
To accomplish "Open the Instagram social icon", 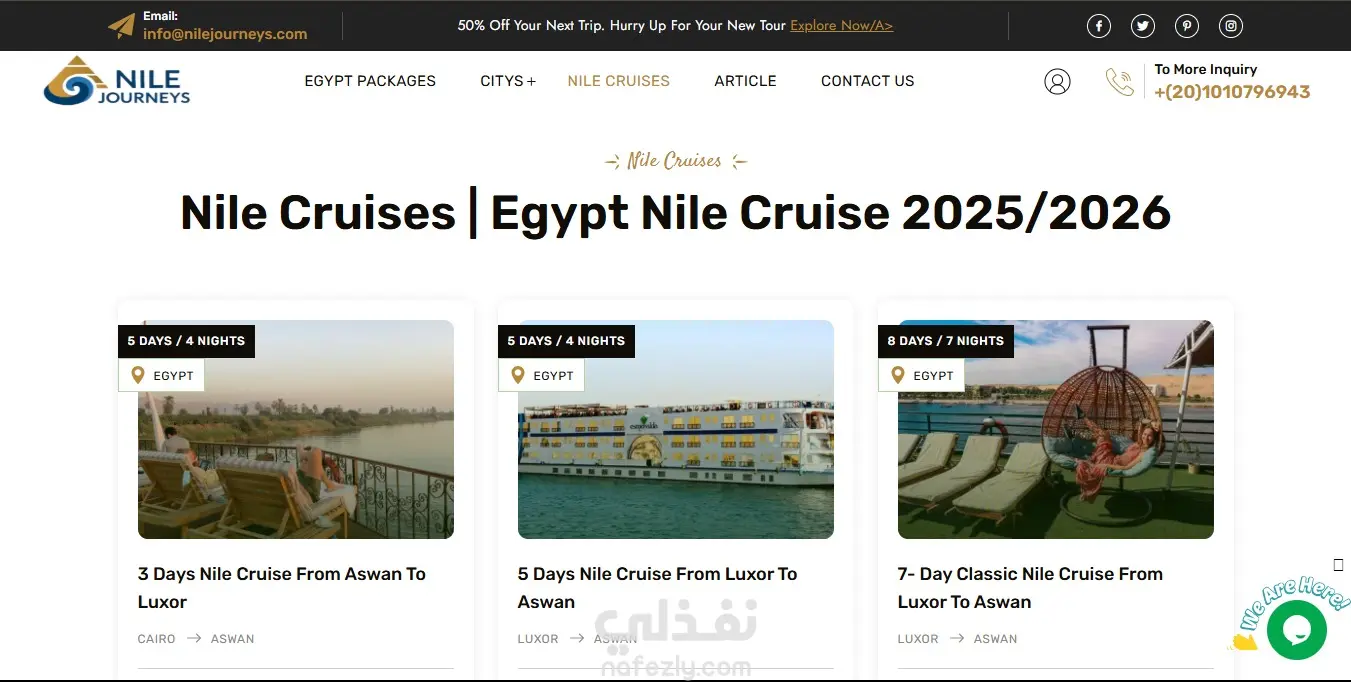I will pos(1231,27).
